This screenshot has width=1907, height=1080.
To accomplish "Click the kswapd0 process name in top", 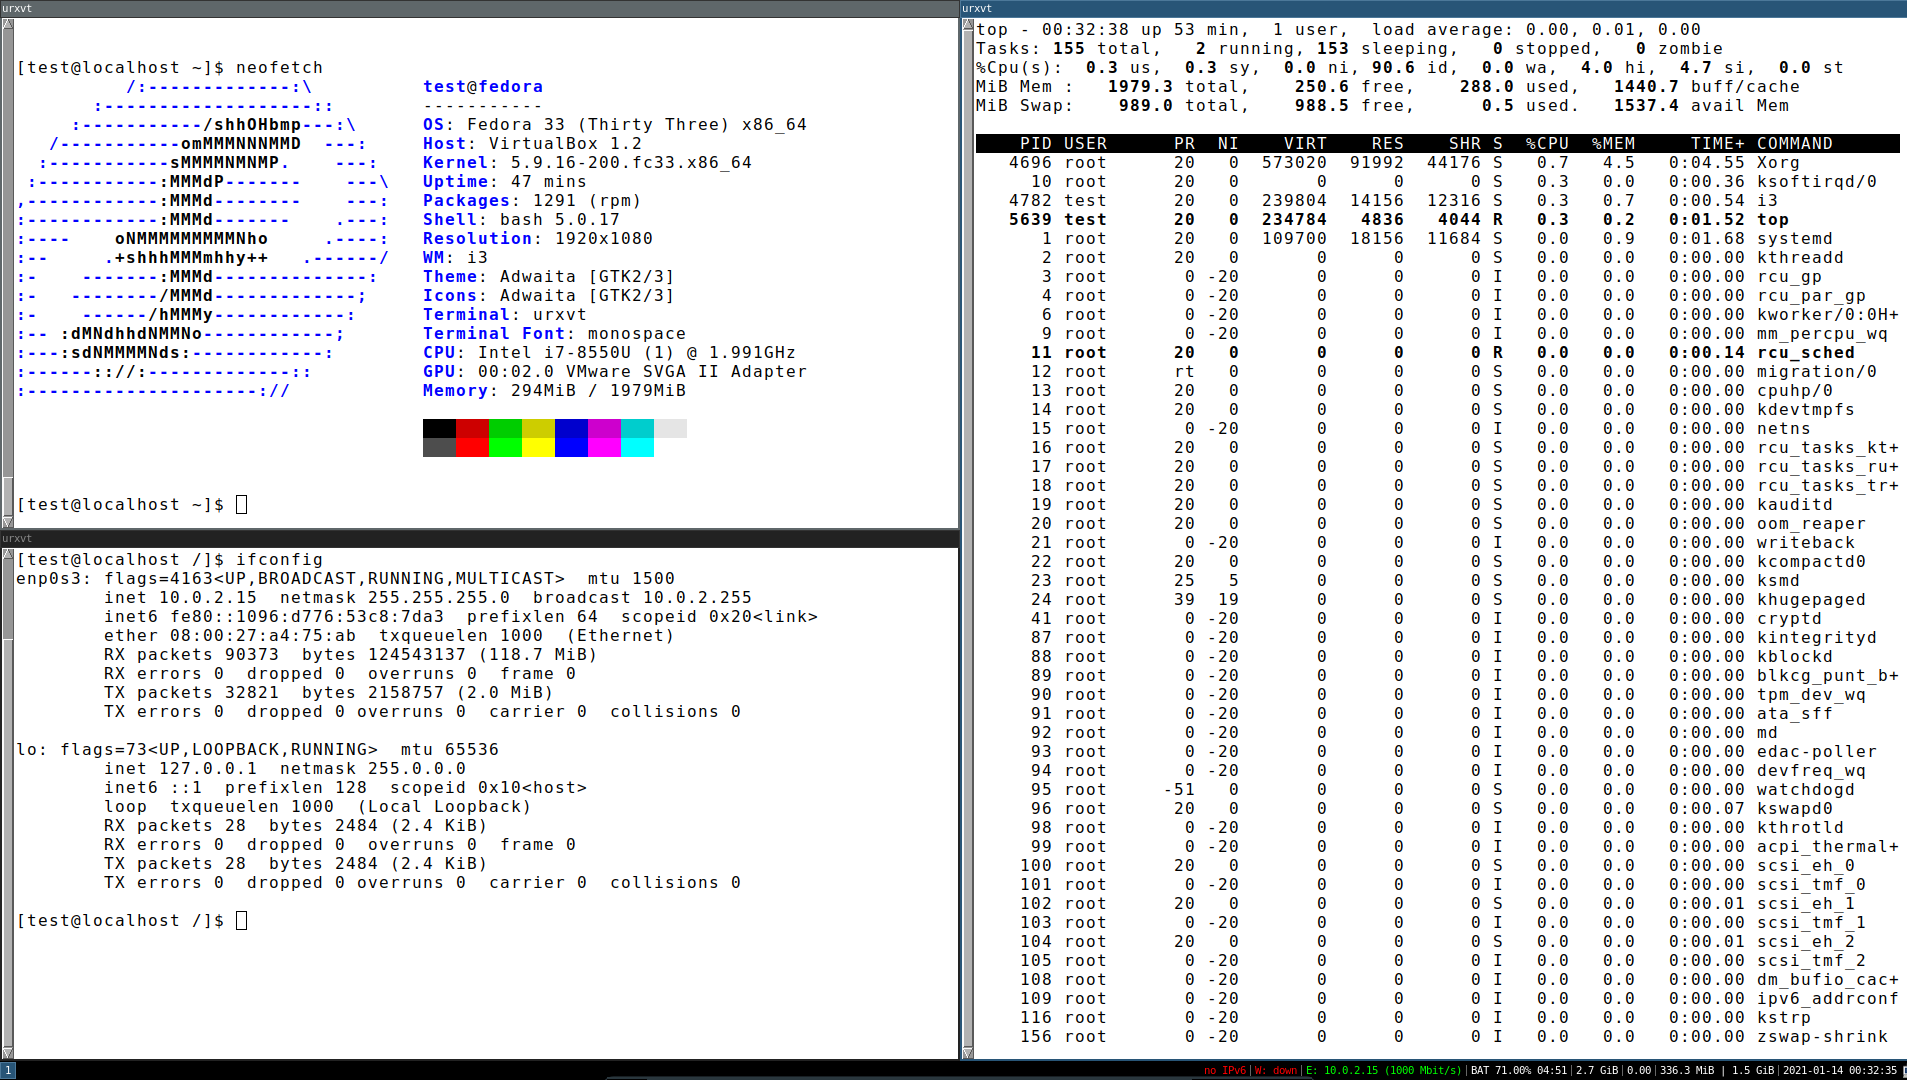I will click(1795, 809).
